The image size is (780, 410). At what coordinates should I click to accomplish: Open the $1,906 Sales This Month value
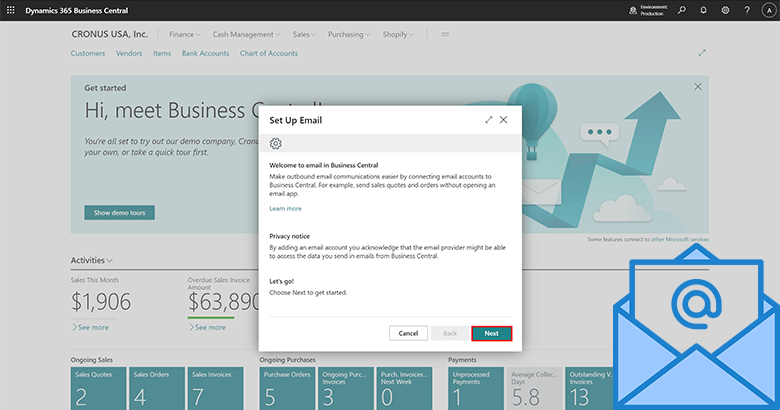pyautogui.click(x=101, y=302)
